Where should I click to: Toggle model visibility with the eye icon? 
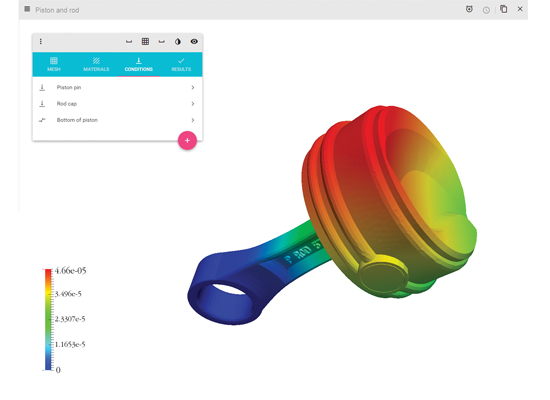tap(194, 42)
